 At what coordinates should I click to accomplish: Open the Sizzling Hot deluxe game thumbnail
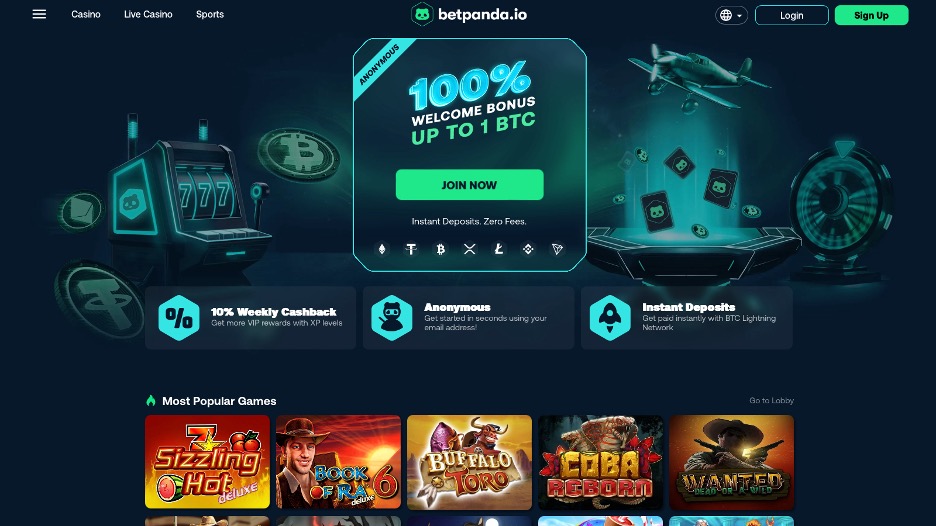click(207, 462)
